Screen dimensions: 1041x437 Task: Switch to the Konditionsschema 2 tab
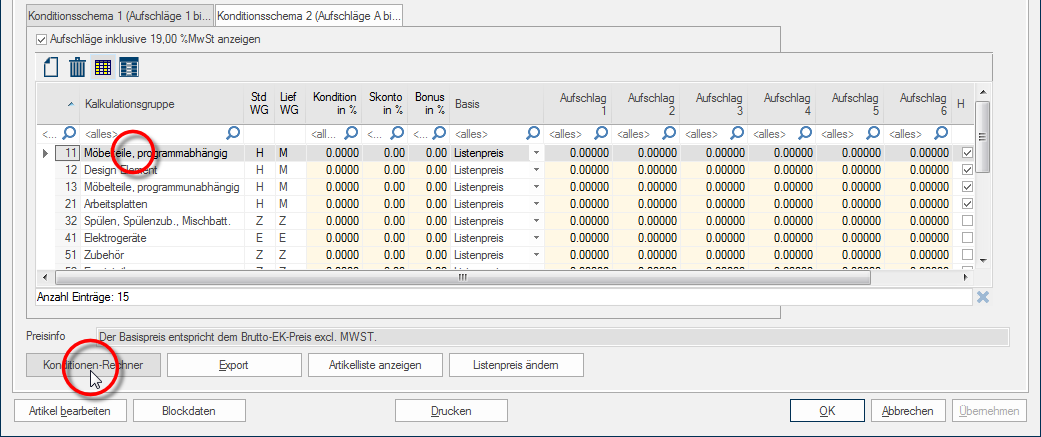pos(309,18)
